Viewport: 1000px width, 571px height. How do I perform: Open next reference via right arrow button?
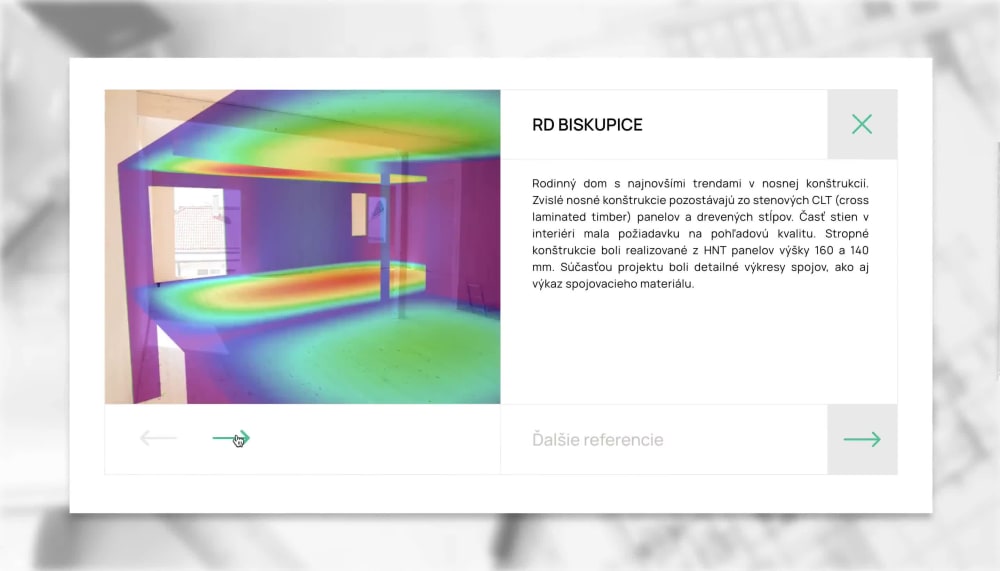pos(862,439)
